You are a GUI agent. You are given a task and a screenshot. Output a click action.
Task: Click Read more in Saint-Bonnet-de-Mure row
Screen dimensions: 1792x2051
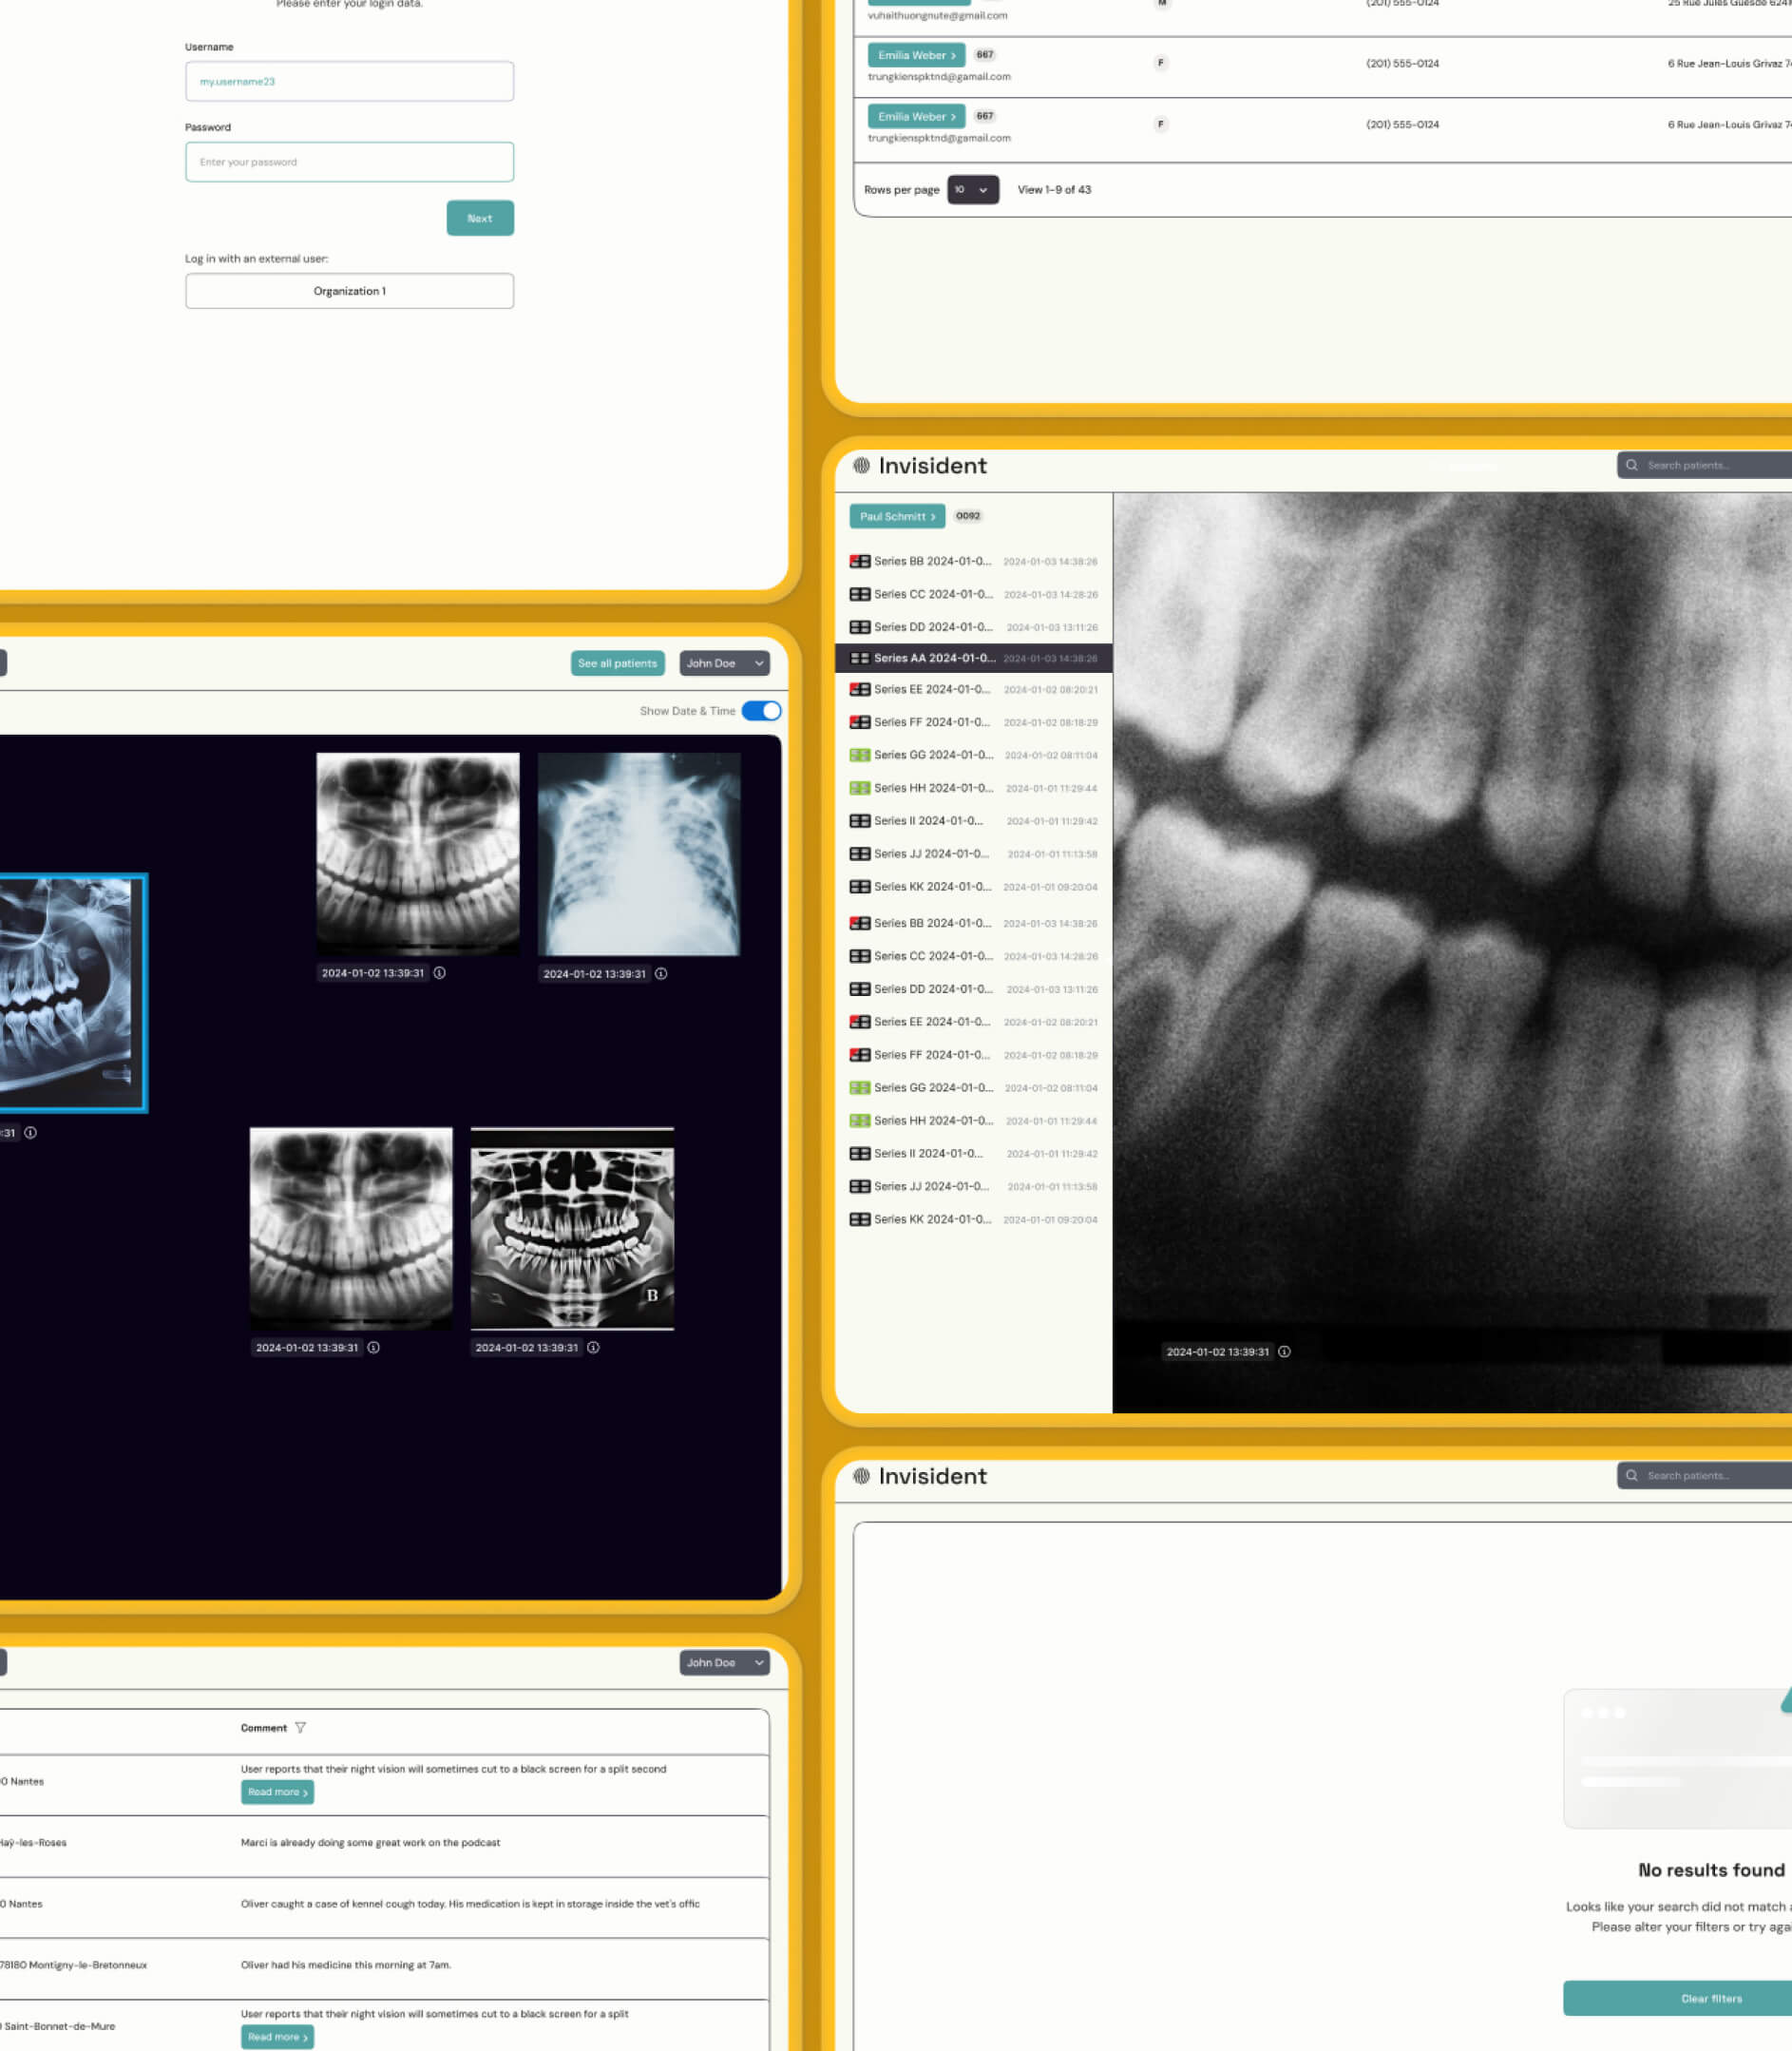click(x=277, y=2037)
